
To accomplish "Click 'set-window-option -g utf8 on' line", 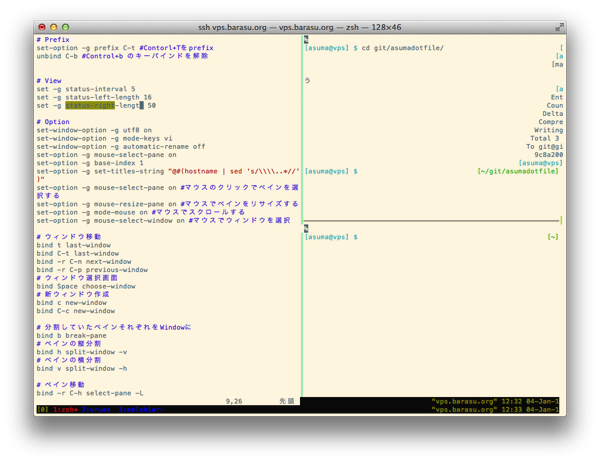I will 94,130.
